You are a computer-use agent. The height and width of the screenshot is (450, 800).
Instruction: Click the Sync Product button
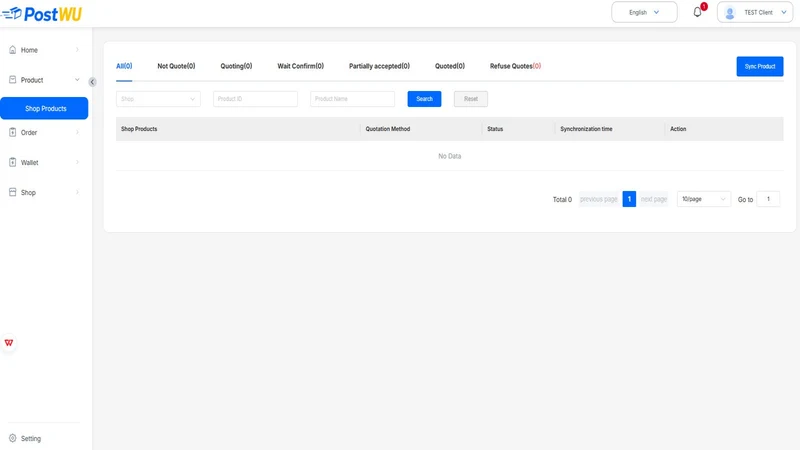(x=760, y=66)
